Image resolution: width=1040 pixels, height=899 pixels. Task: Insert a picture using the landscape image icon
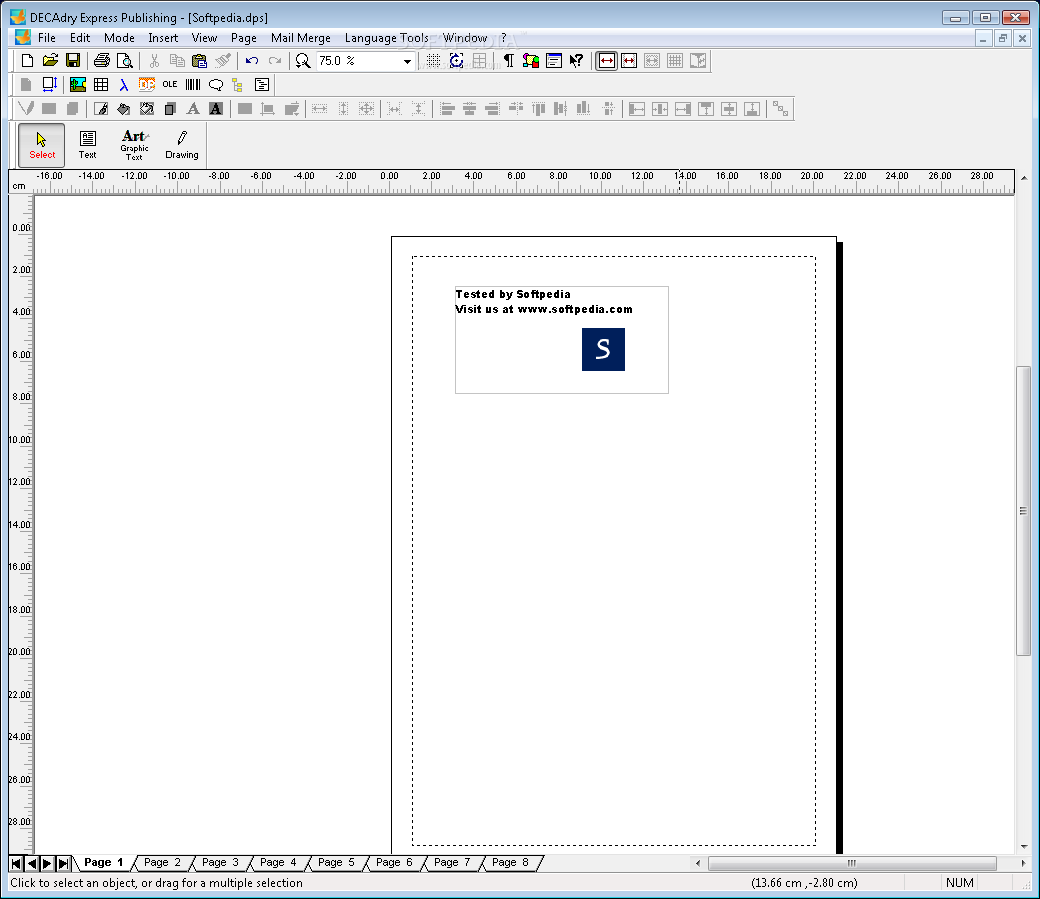coord(78,85)
